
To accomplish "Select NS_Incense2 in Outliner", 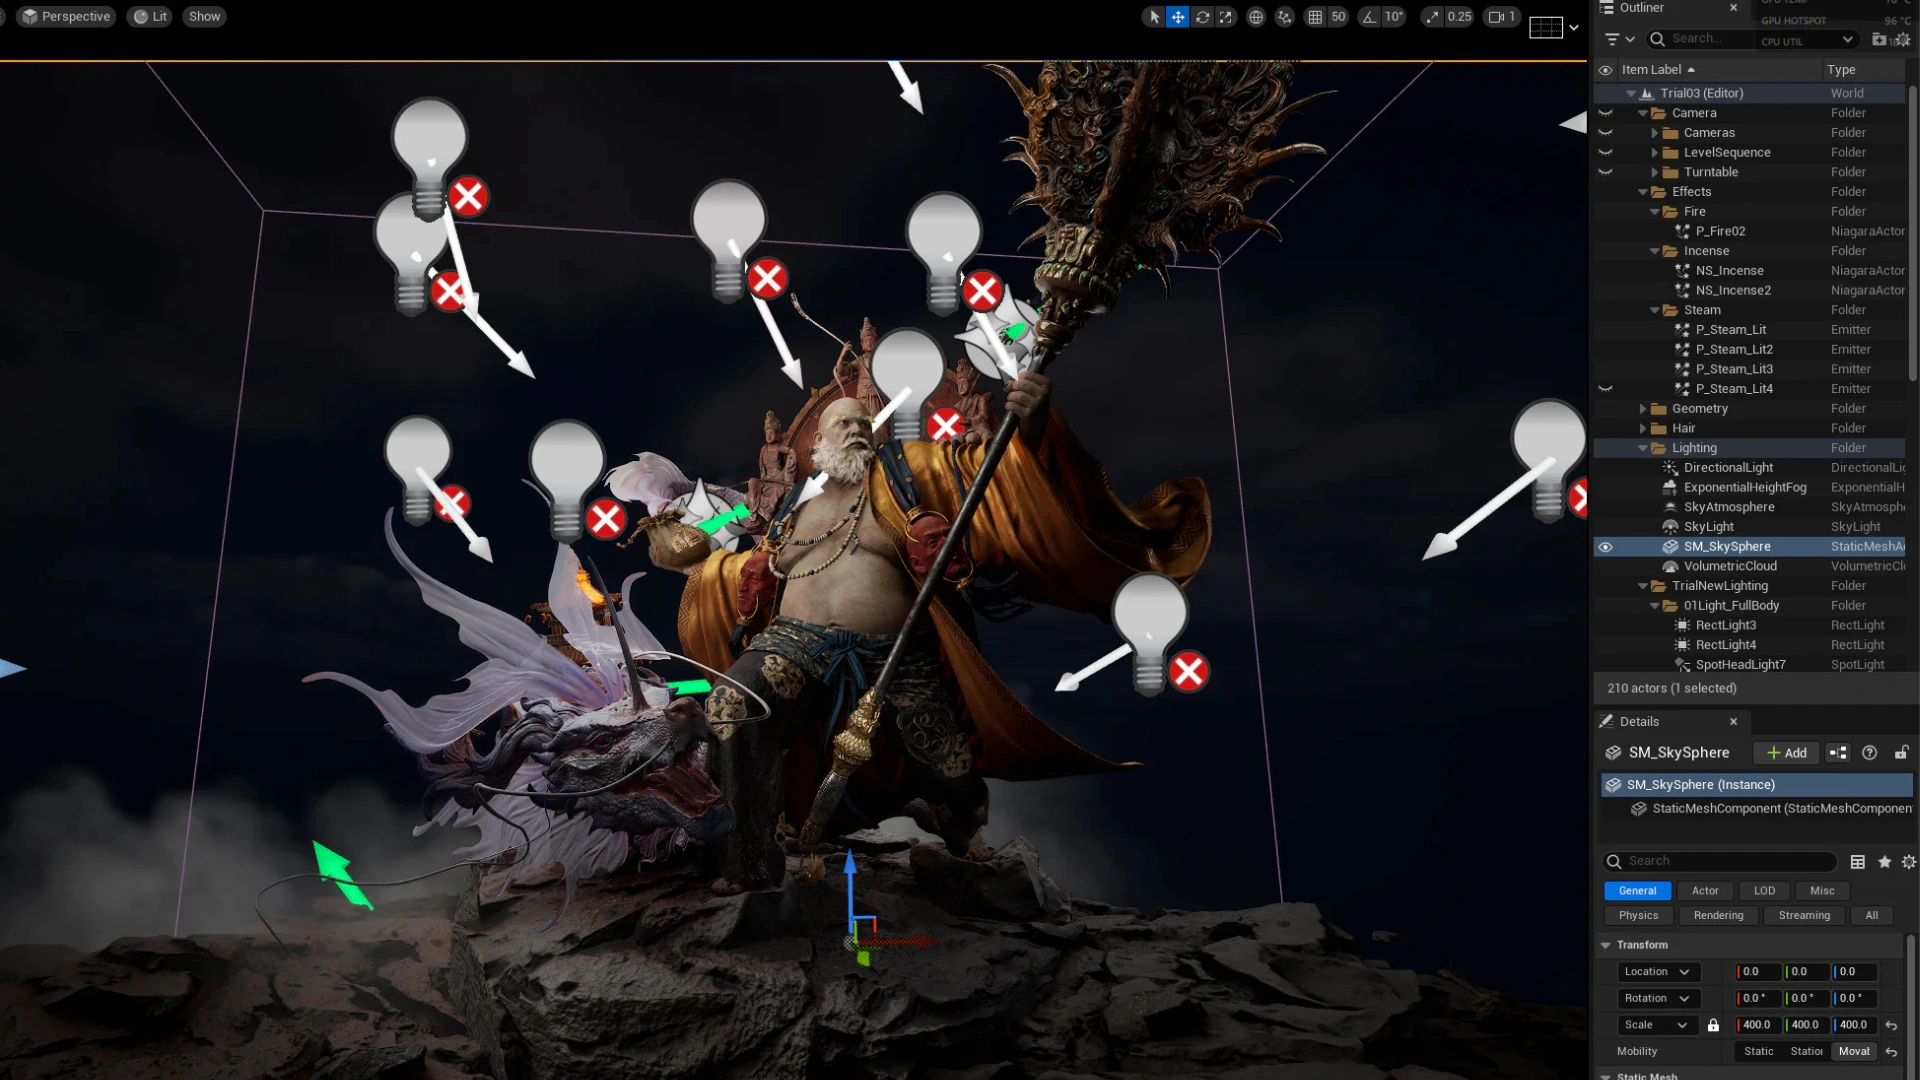I will [x=1749, y=290].
